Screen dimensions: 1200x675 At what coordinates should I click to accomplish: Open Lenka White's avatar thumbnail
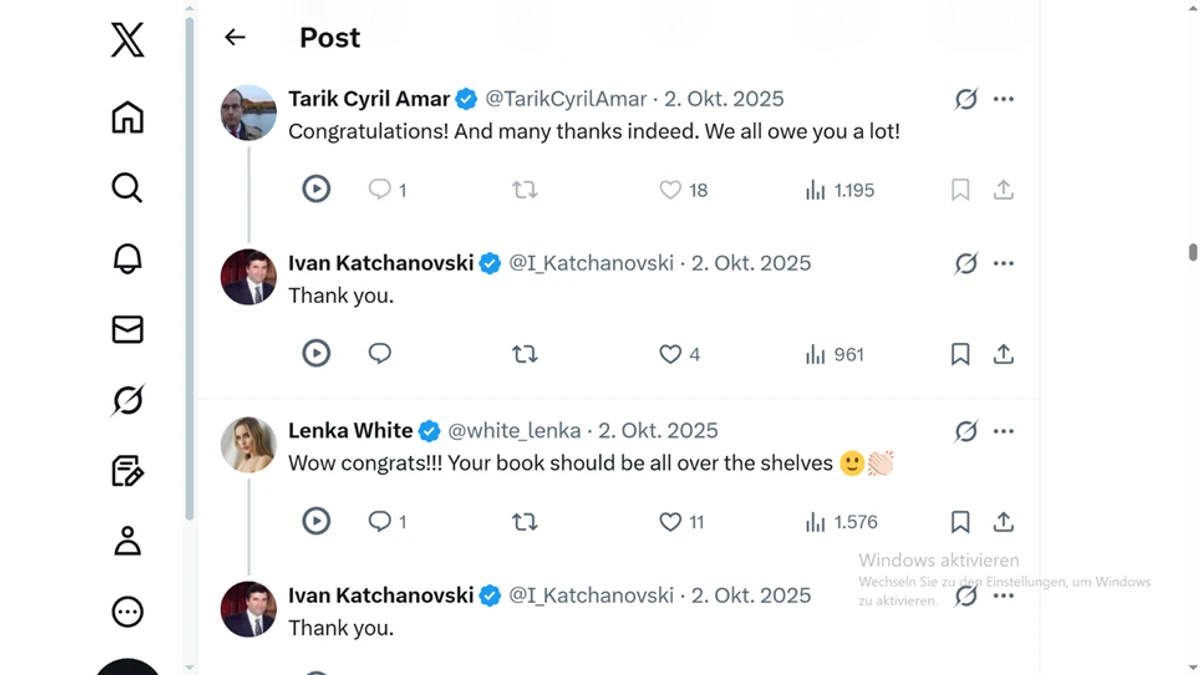pyautogui.click(x=248, y=445)
